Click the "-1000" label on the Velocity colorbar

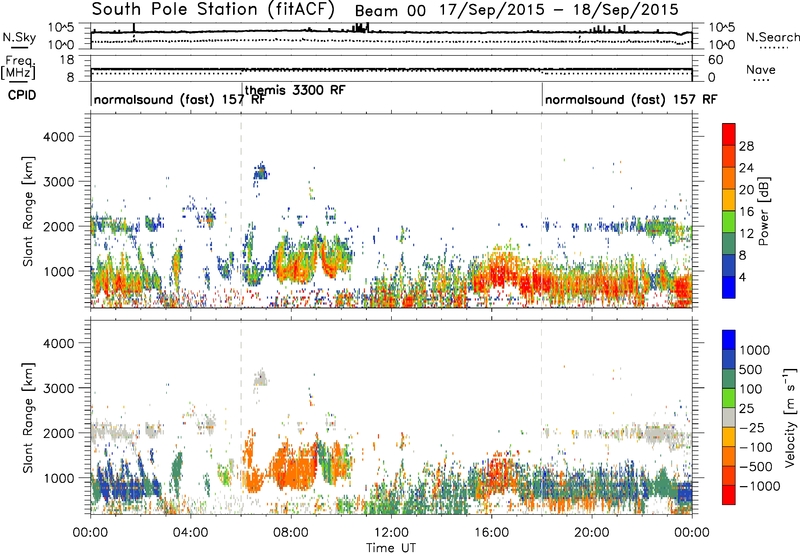pyautogui.click(x=759, y=486)
